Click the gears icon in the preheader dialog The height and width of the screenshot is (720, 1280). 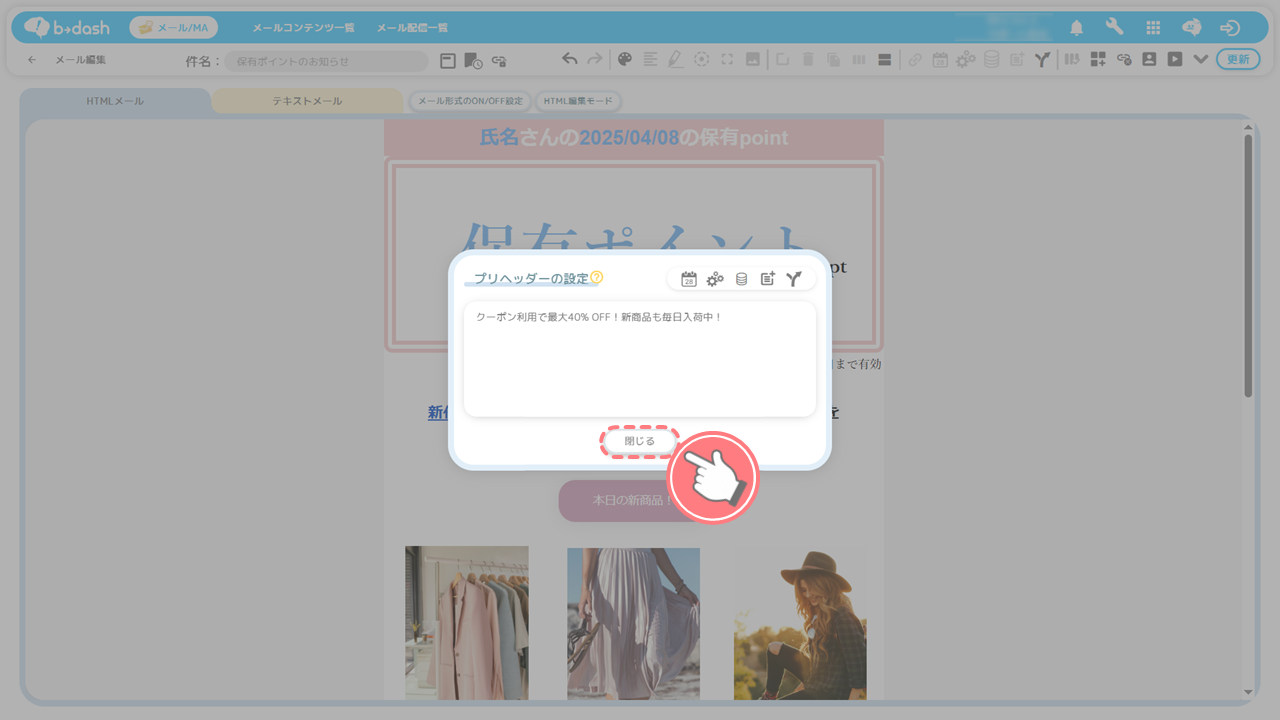click(x=715, y=279)
